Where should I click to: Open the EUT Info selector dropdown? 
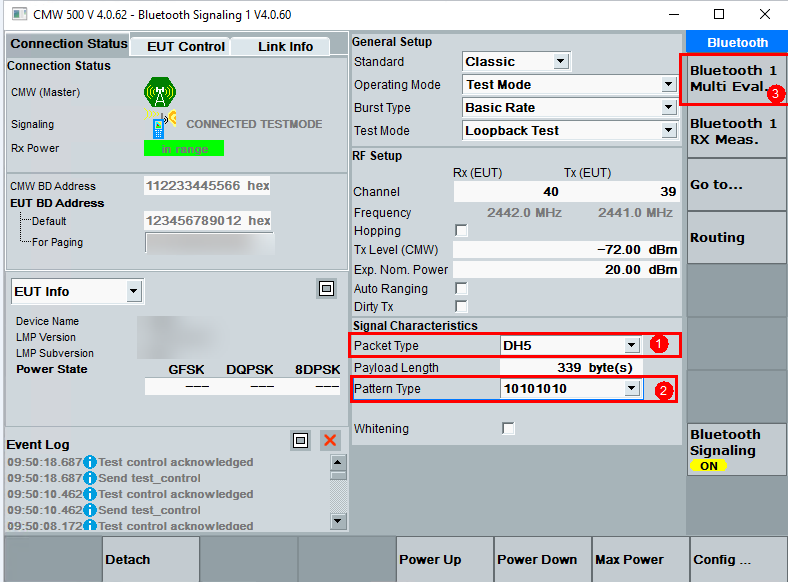click(x=133, y=292)
